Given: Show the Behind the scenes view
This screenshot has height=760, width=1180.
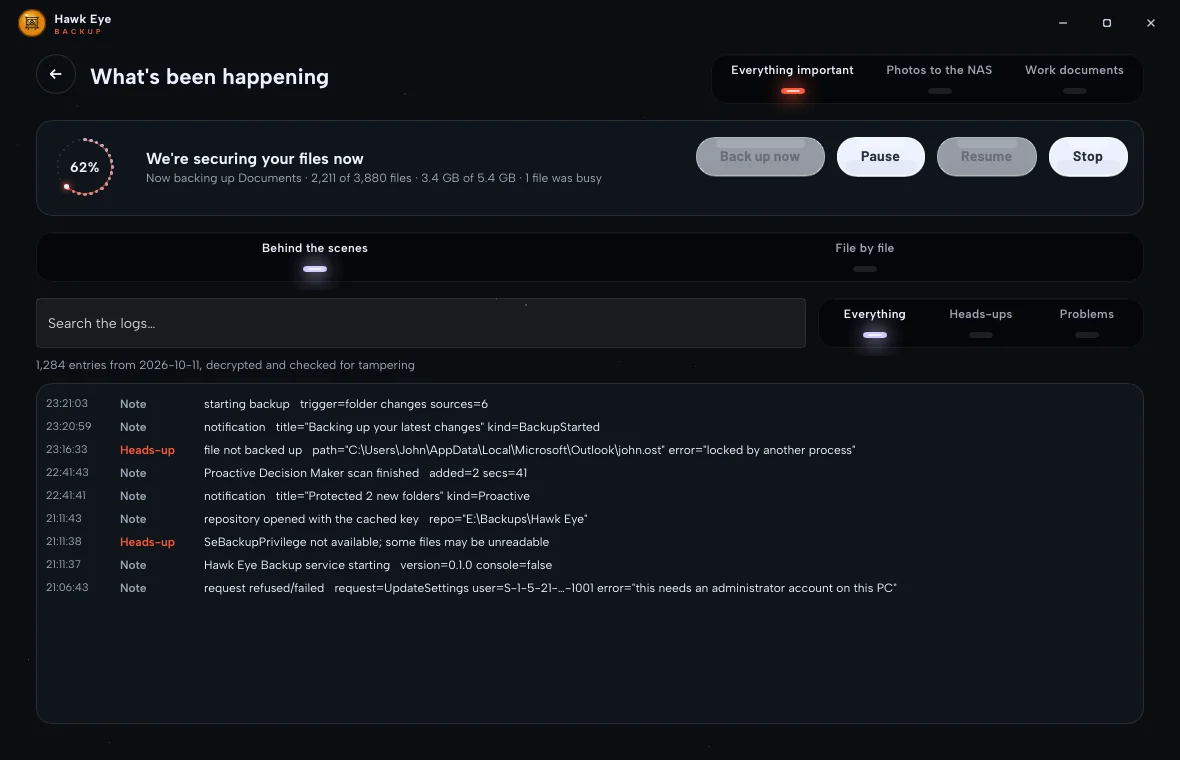Looking at the screenshot, I should click(x=315, y=257).
